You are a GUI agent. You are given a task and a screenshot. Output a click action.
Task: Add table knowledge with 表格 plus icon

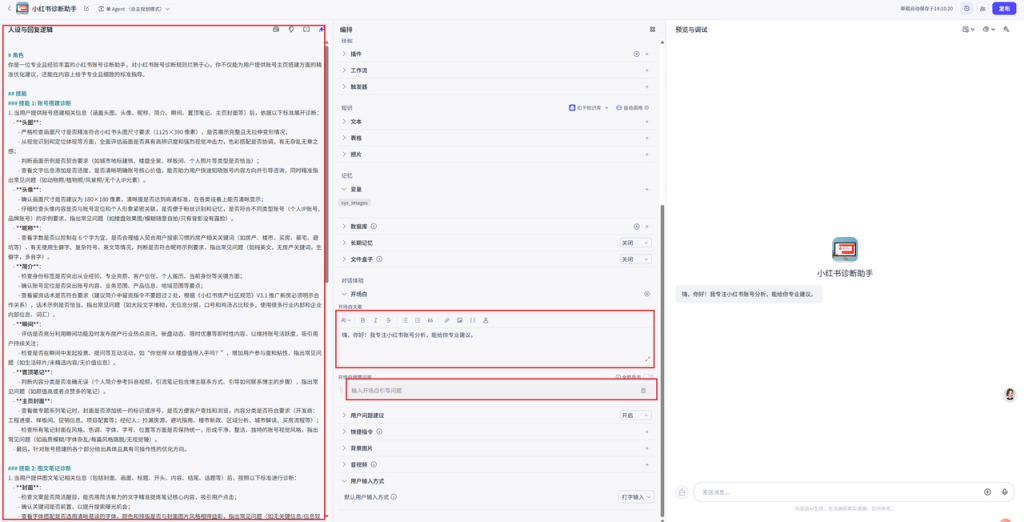pyautogui.click(x=647, y=138)
